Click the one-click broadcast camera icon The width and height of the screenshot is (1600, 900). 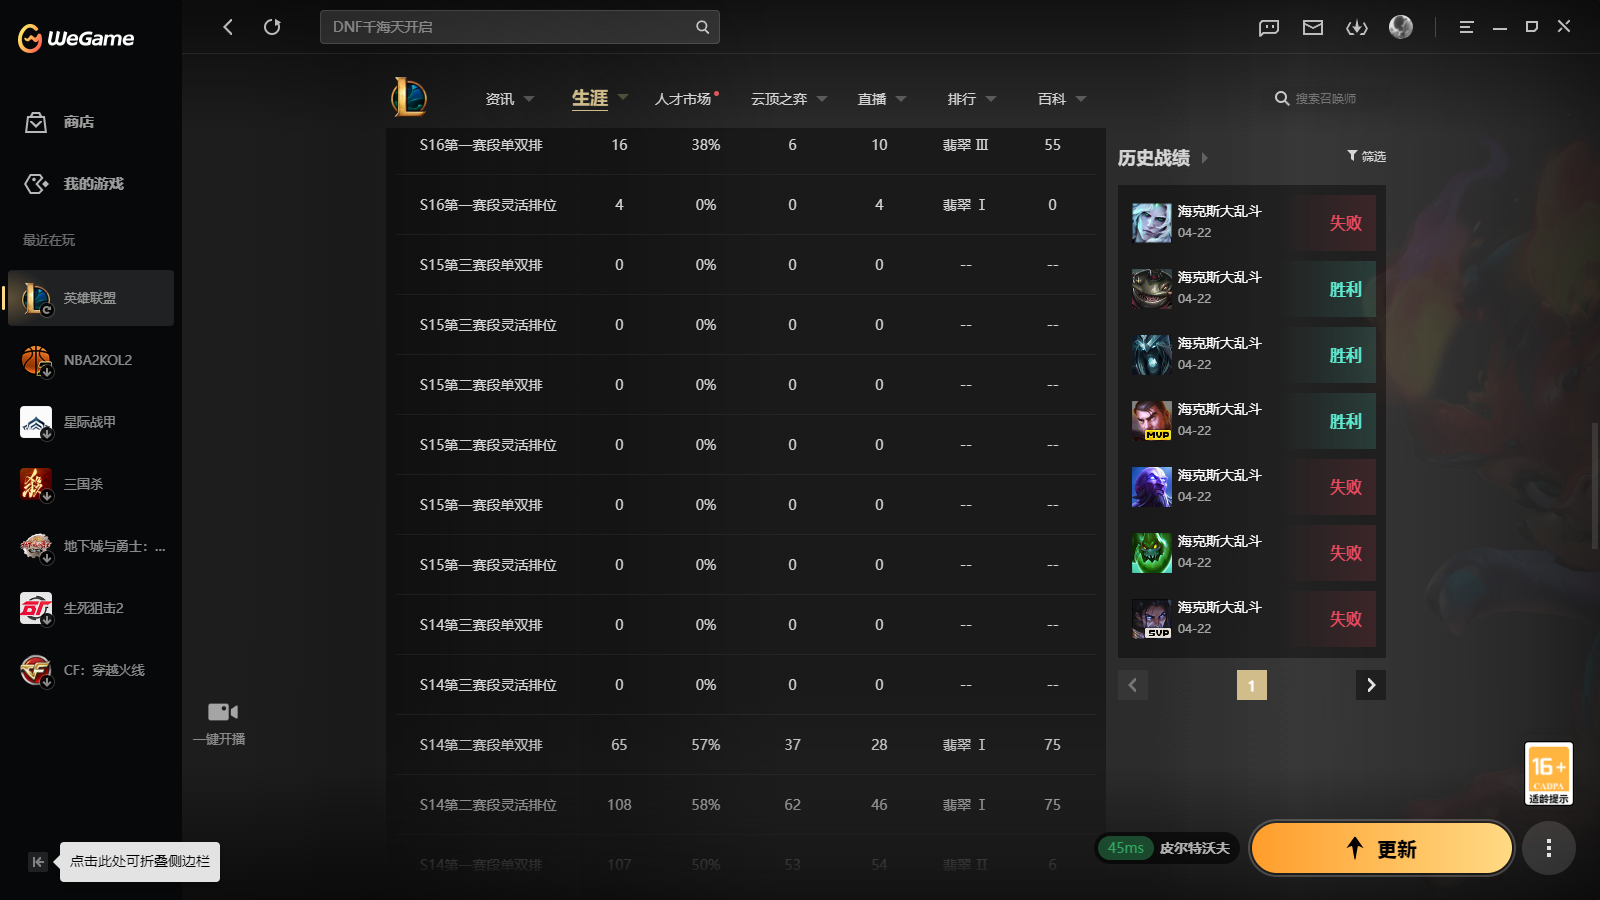[222, 712]
